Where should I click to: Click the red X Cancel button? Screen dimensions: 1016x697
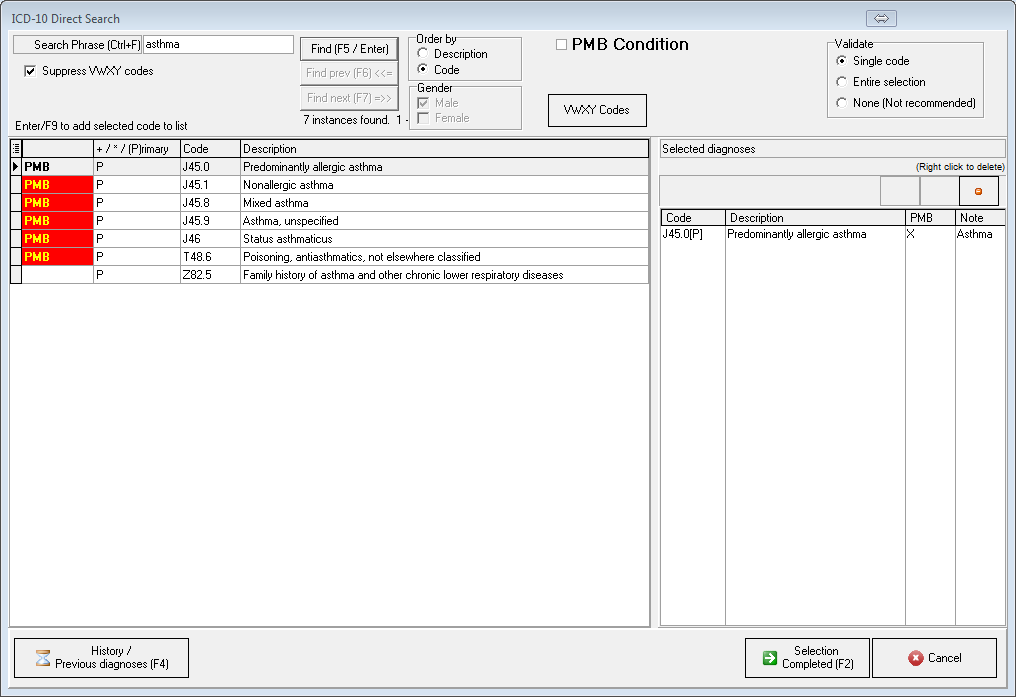(934, 658)
